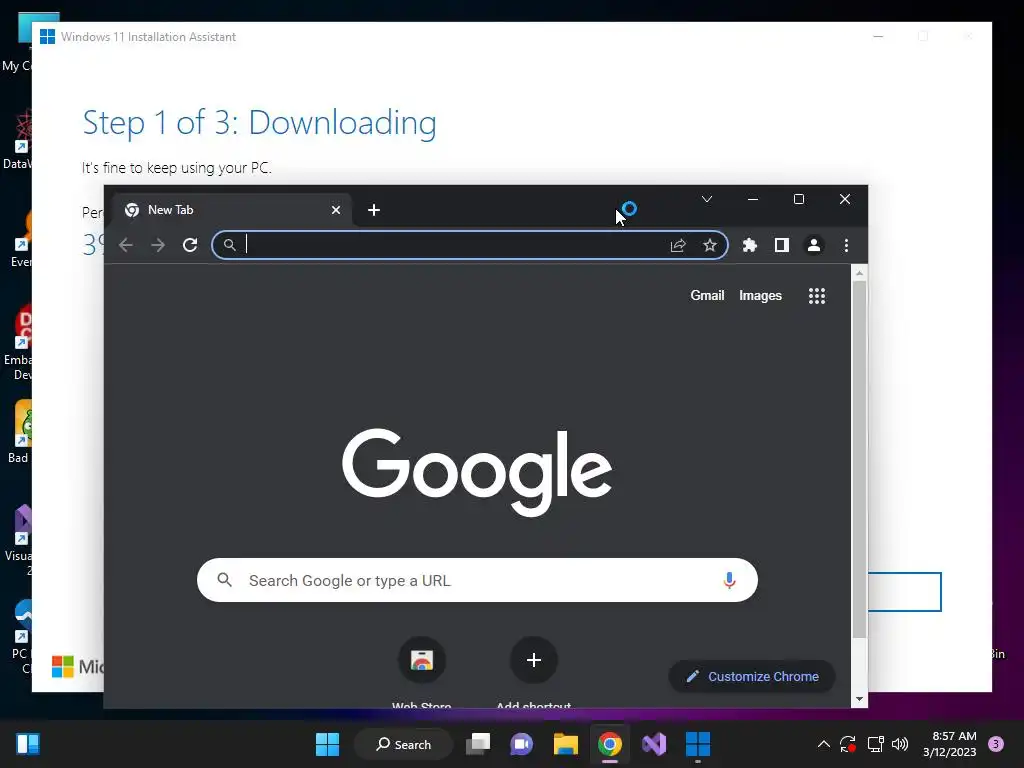Open the Windows Start menu
1024x768 pixels.
coord(327,744)
